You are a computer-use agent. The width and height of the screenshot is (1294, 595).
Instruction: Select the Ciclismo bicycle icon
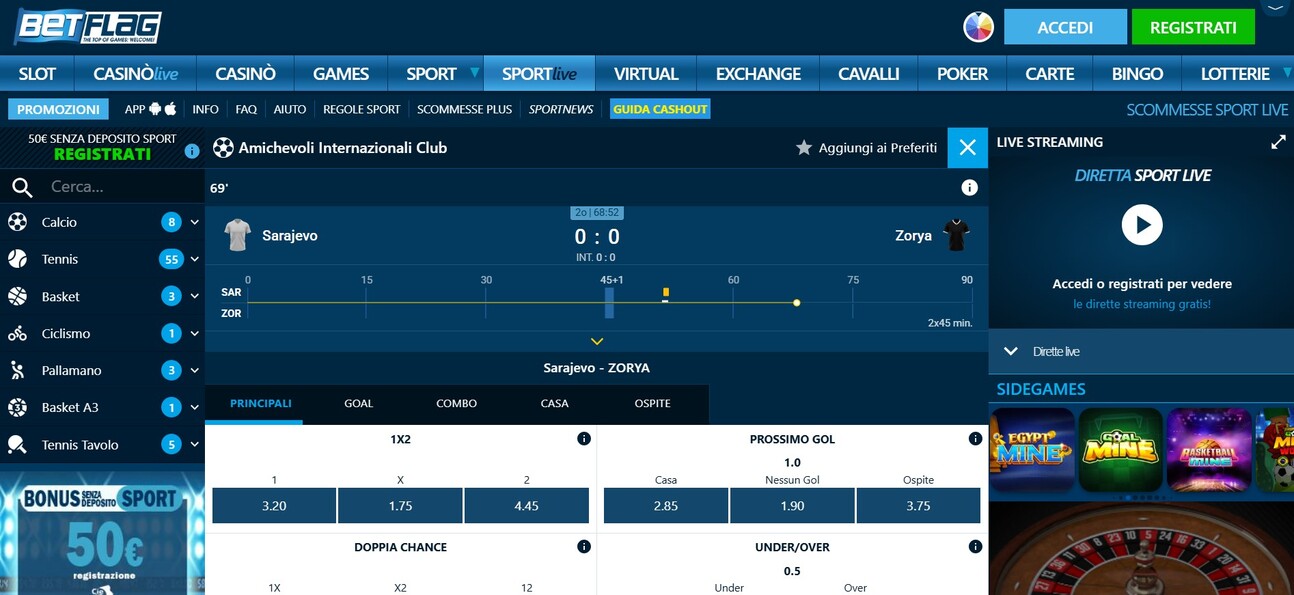click(x=17, y=333)
